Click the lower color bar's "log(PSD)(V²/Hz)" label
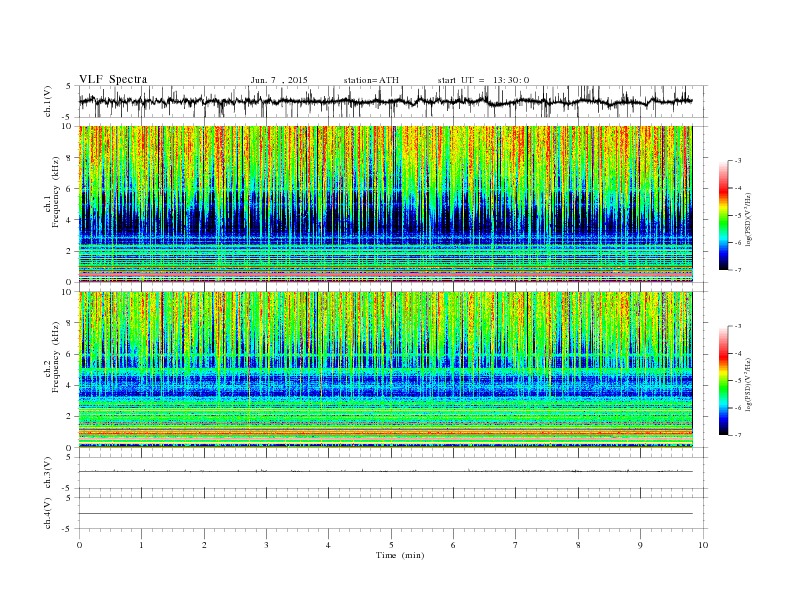 pos(750,384)
